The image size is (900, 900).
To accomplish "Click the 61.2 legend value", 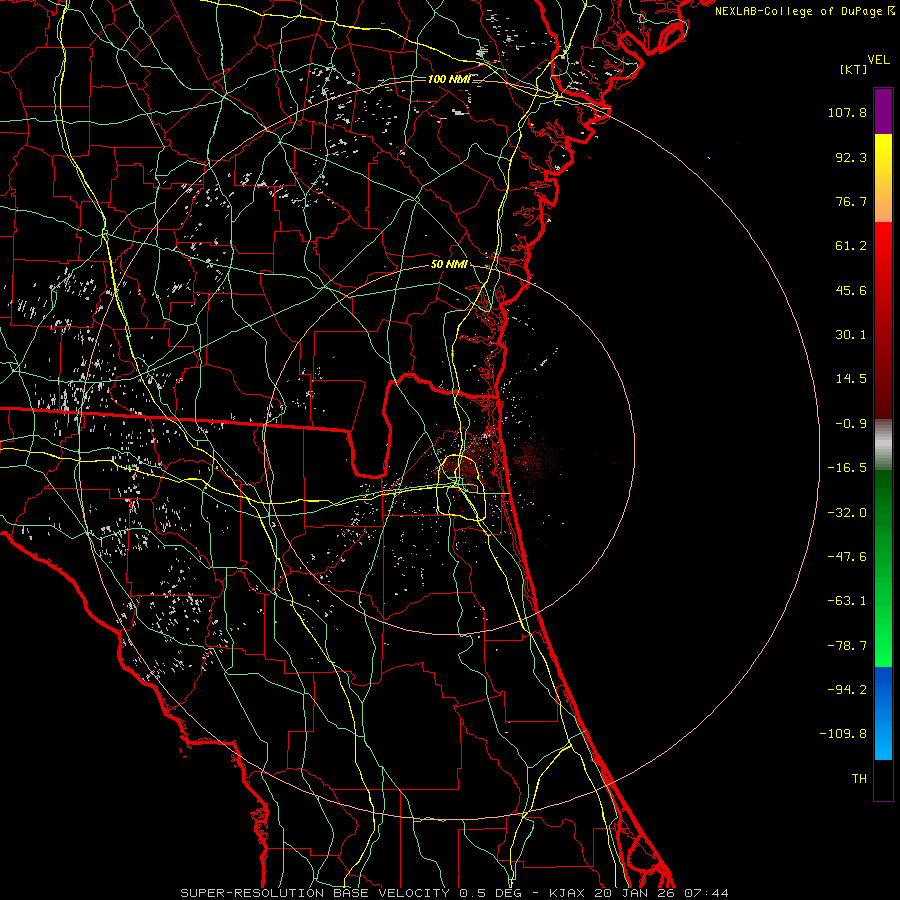I will click(851, 246).
